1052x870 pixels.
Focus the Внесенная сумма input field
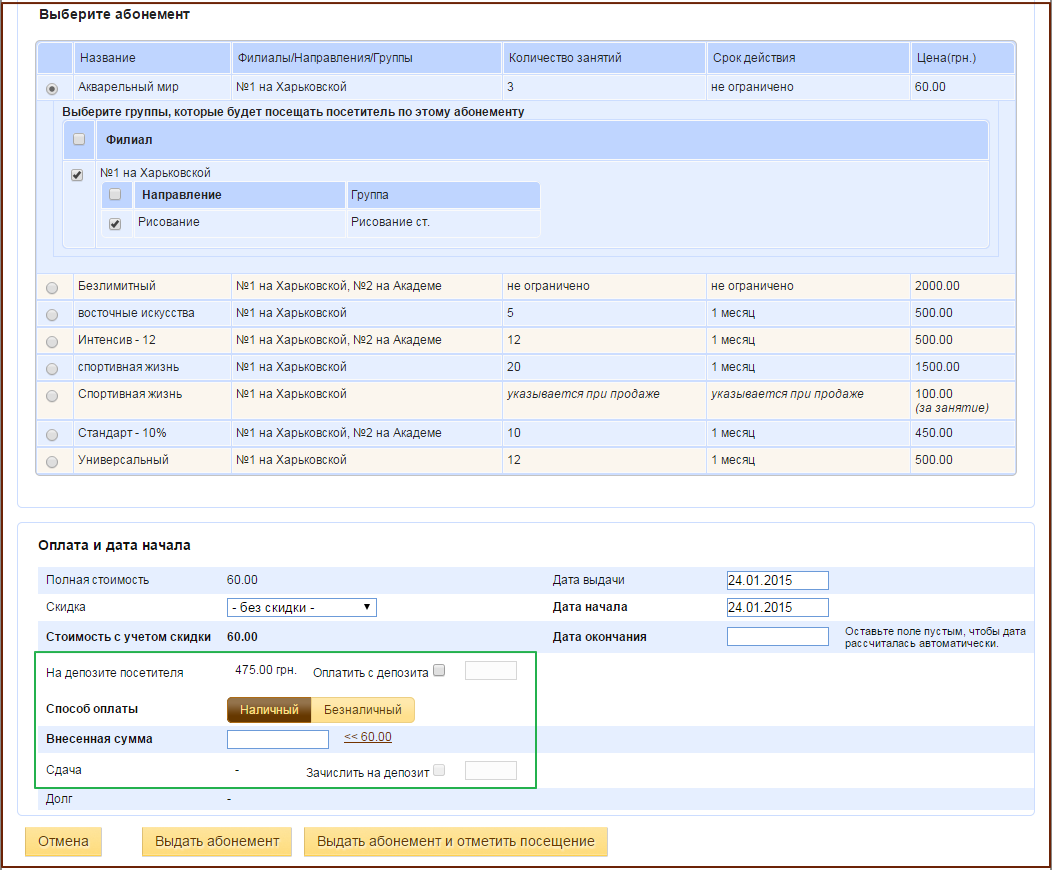coord(278,739)
